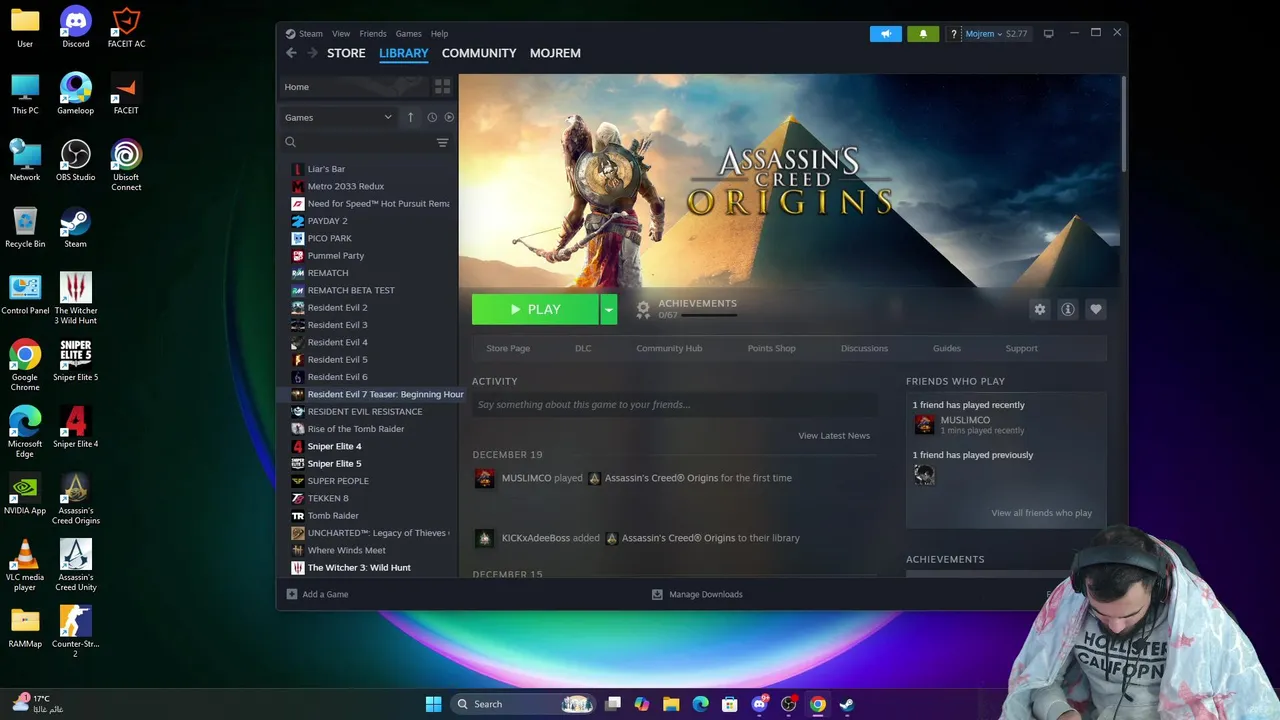Open Guides link
The image size is (1280, 720).
pos(947,348)
